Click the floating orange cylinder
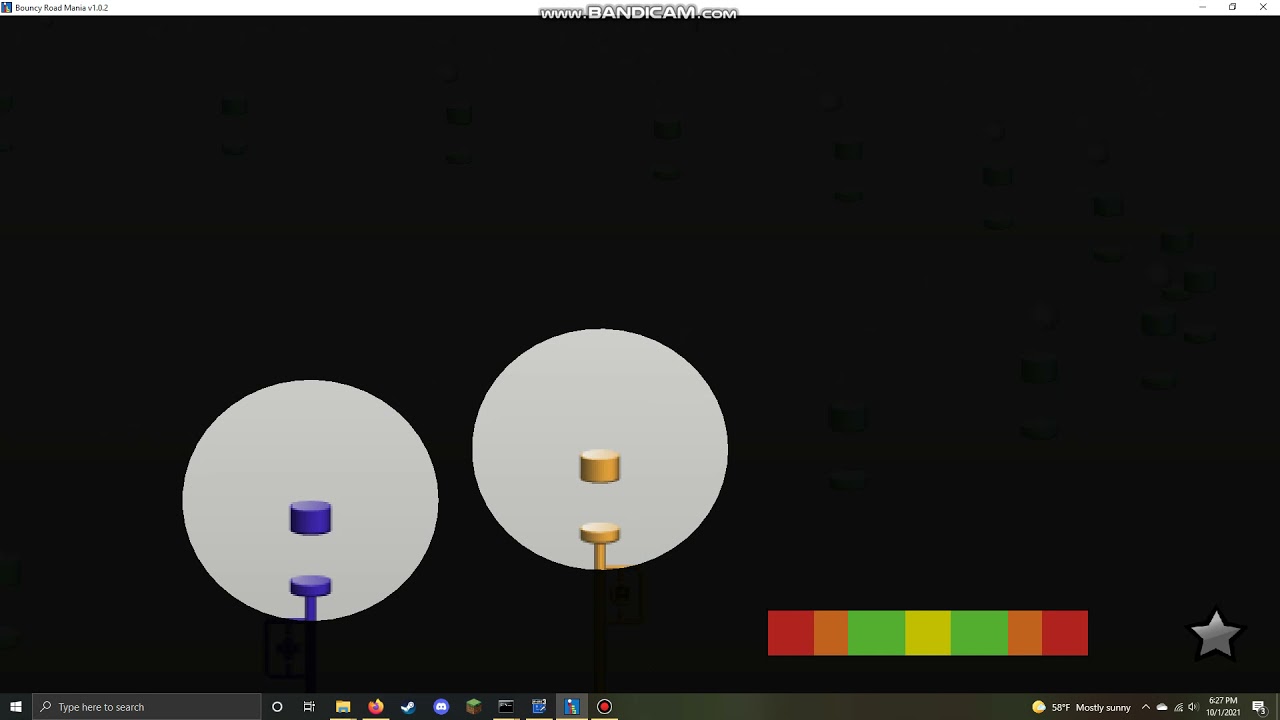 click(x=600, y=467)
